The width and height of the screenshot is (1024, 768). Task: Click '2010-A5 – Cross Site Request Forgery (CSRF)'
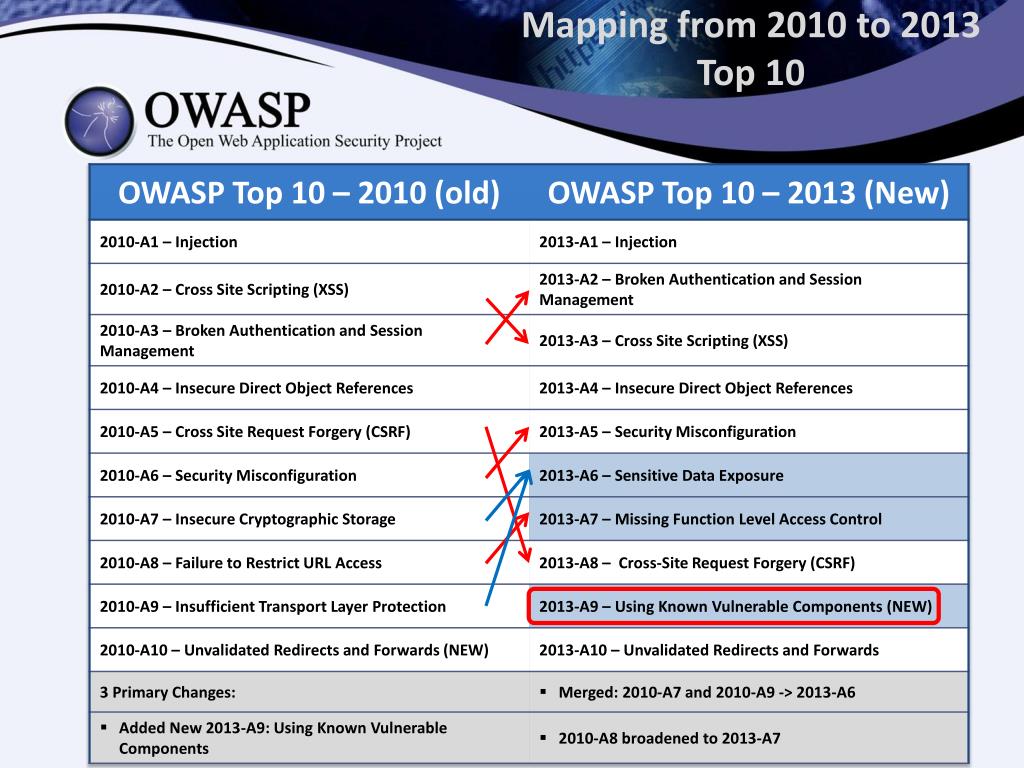point(255,432)
